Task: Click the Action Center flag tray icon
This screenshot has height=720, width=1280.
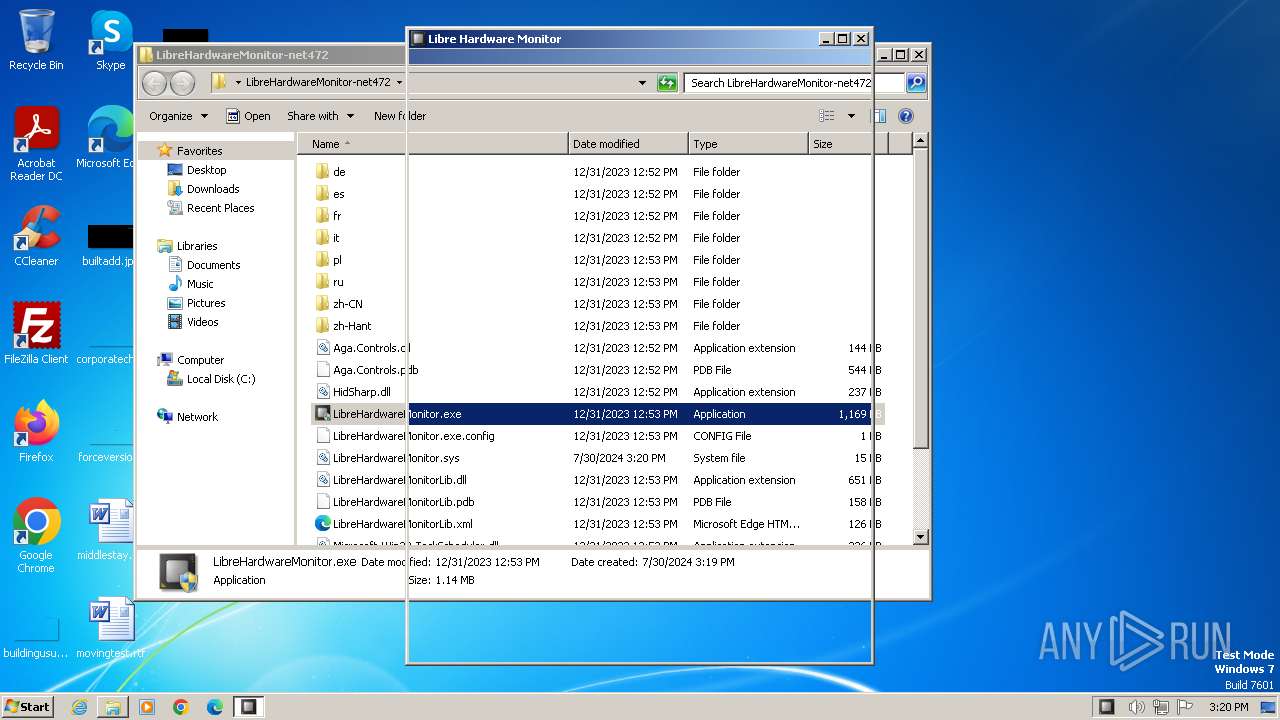Action: pos(1185,707)
